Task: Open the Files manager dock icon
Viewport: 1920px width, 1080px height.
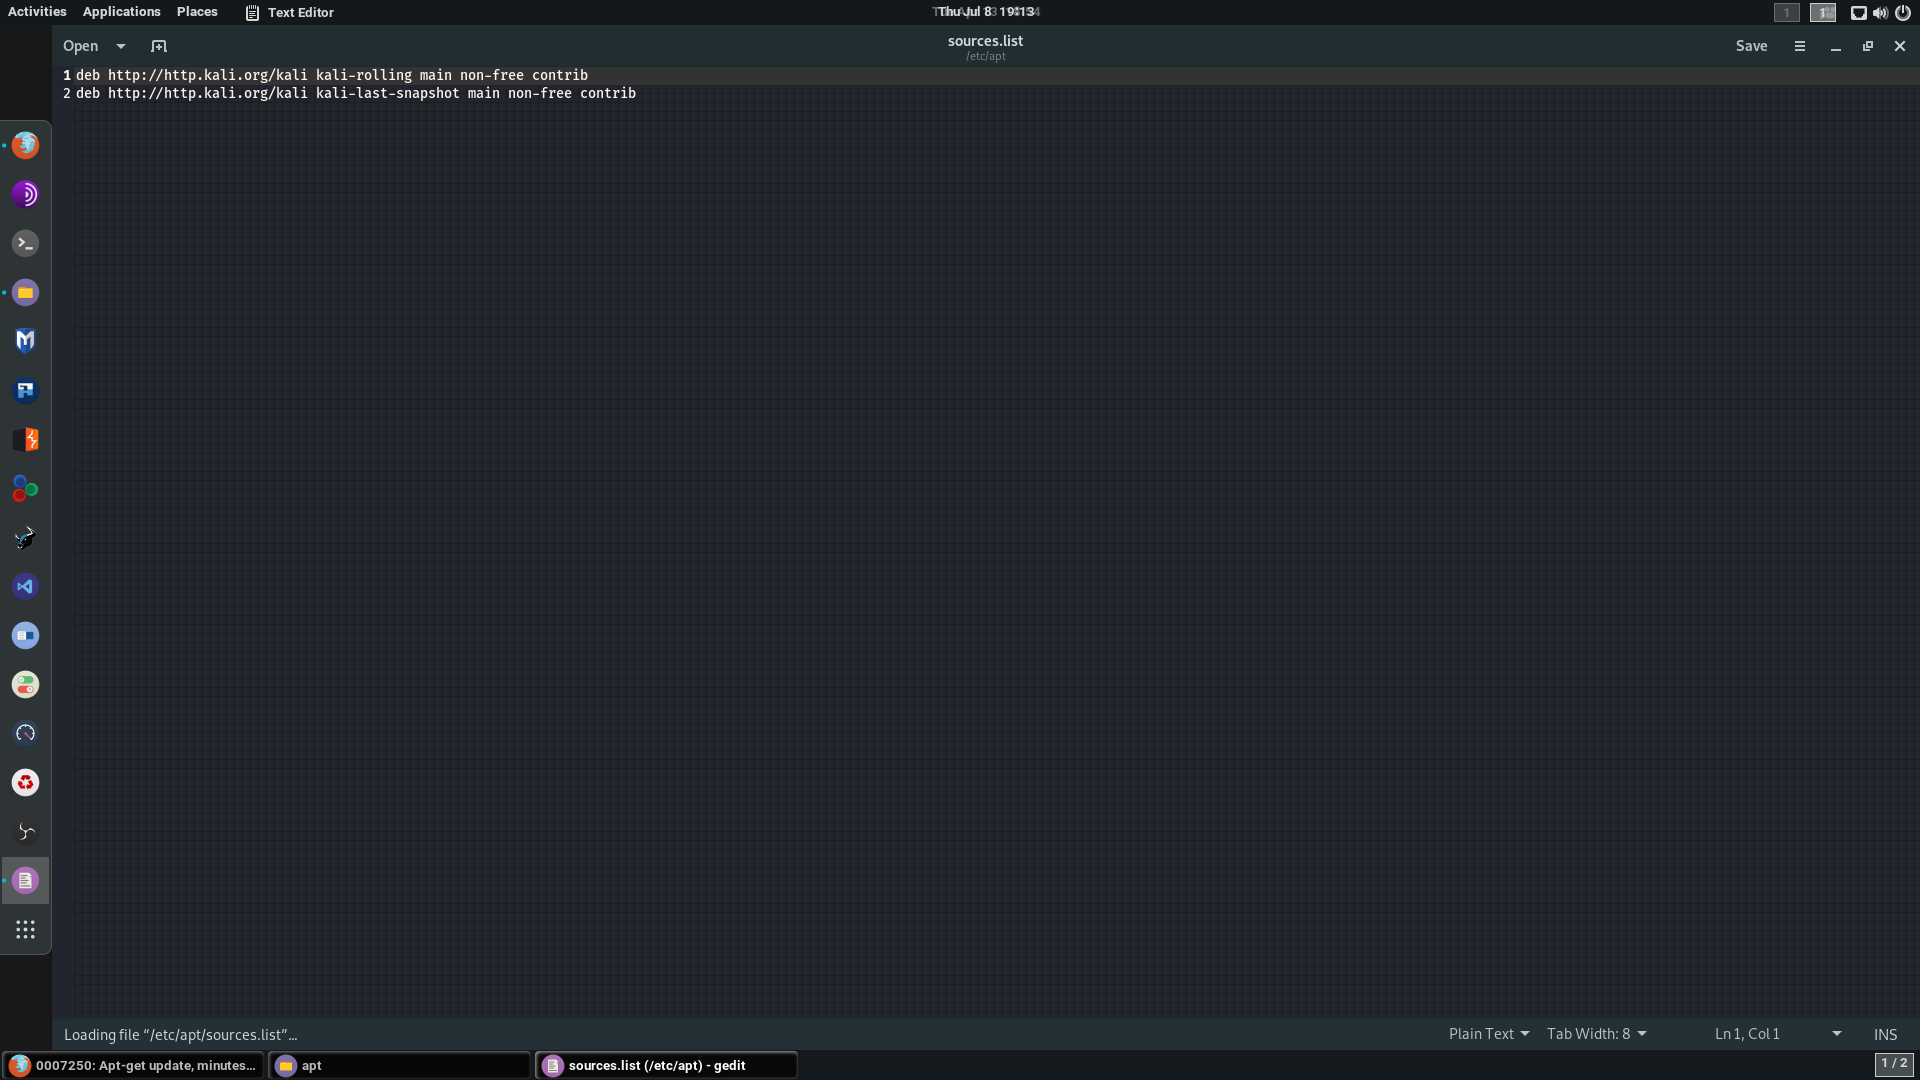Action: (26, 292)
